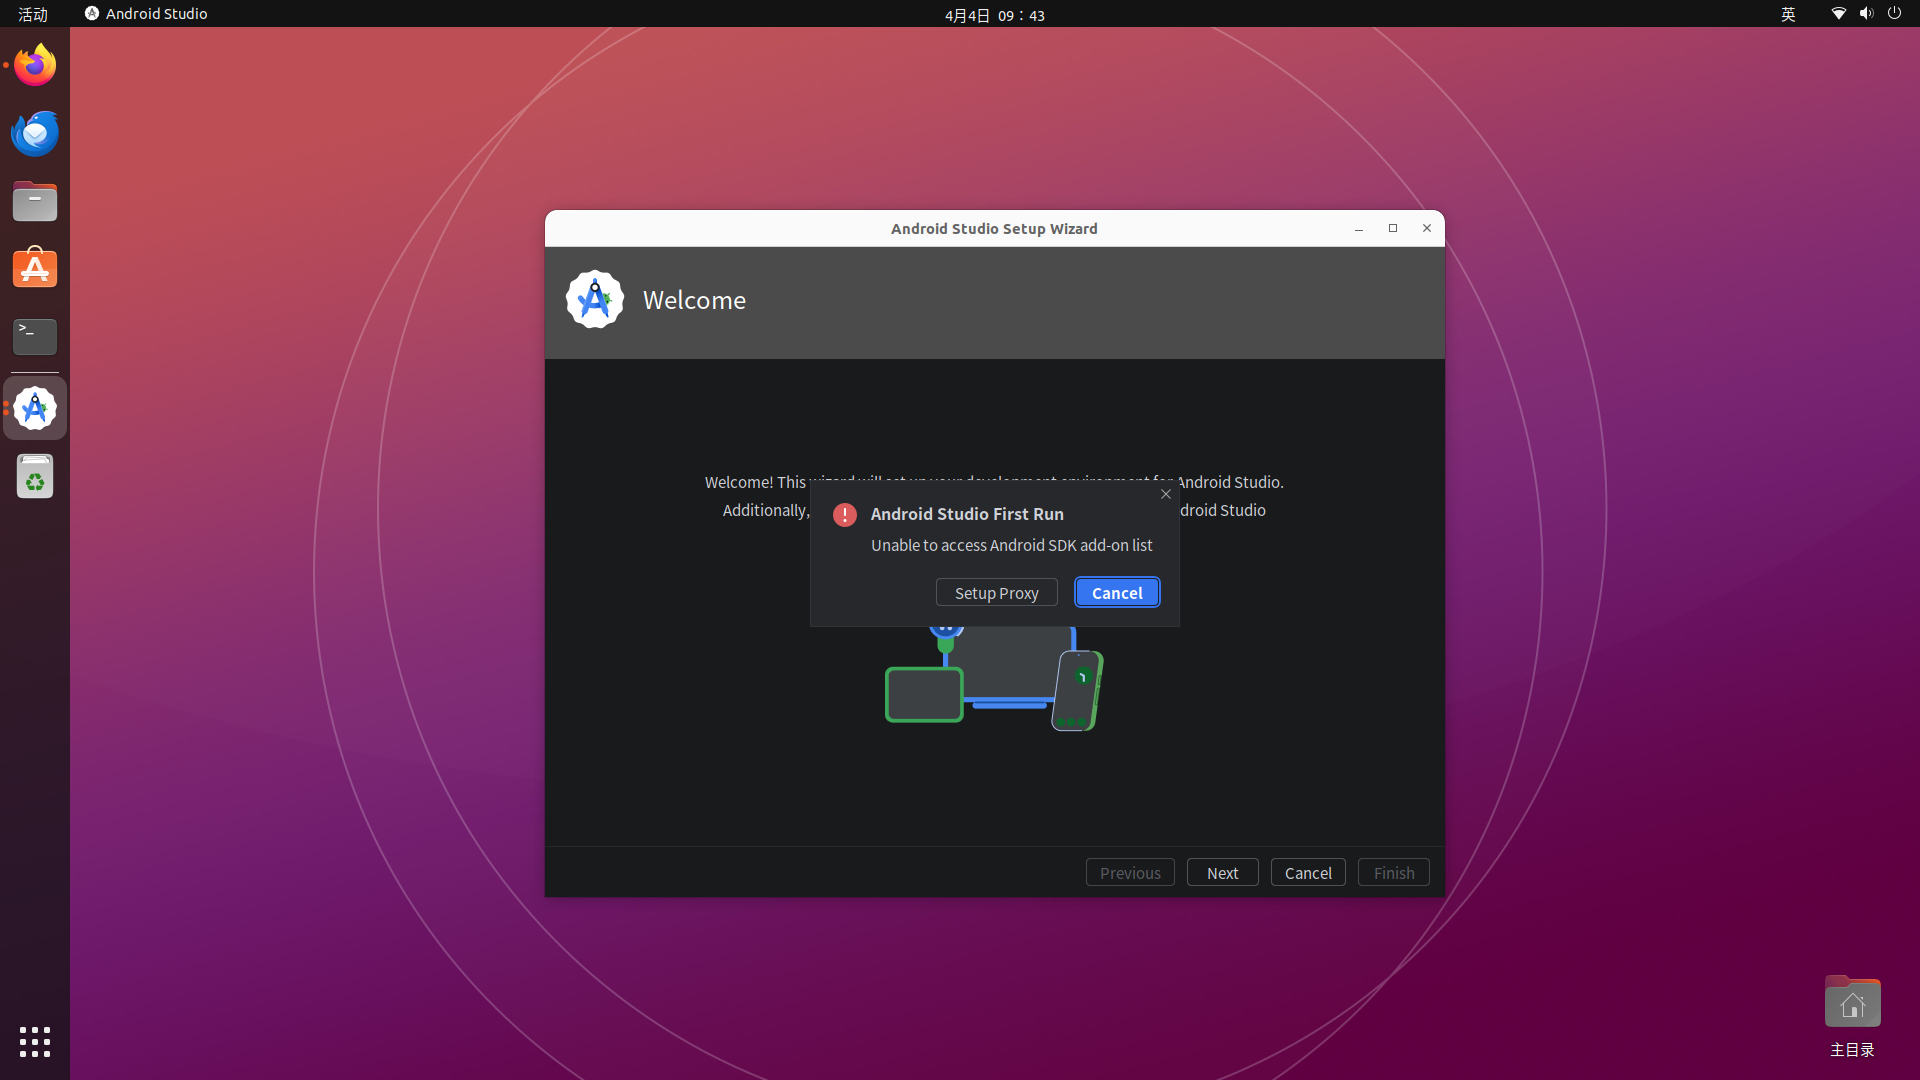Open the clock and calendar panel
Viewport: 1920px width, 1080px height.
tap(994, 15)
